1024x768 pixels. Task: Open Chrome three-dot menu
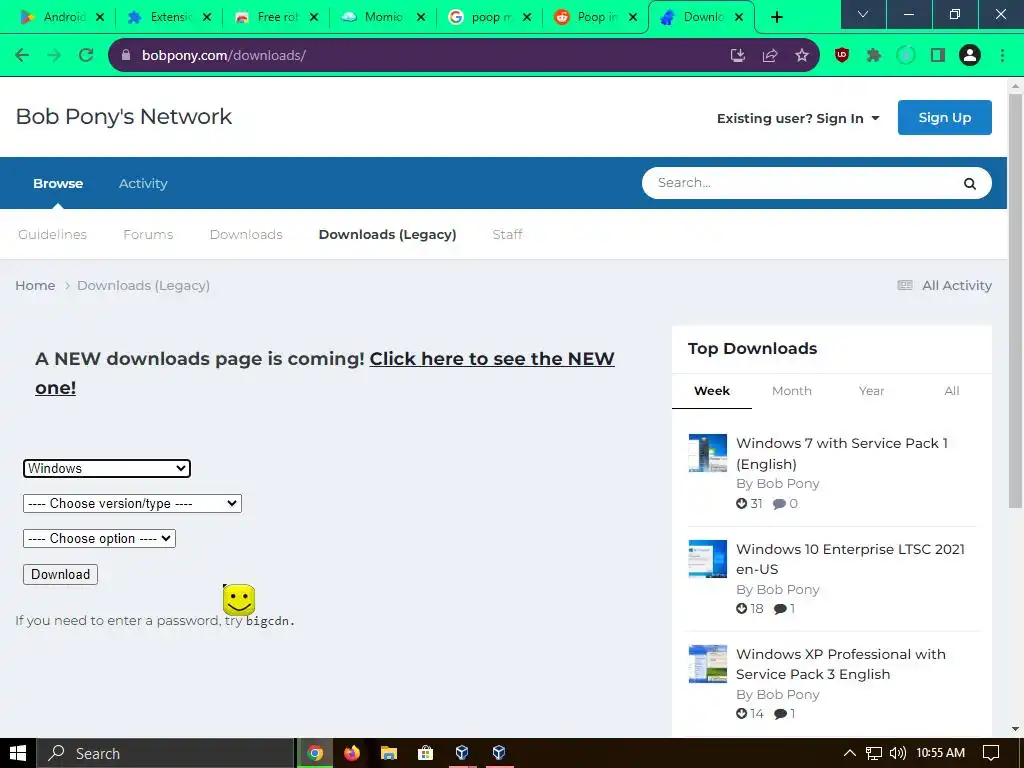click(x=1002, y=56)
